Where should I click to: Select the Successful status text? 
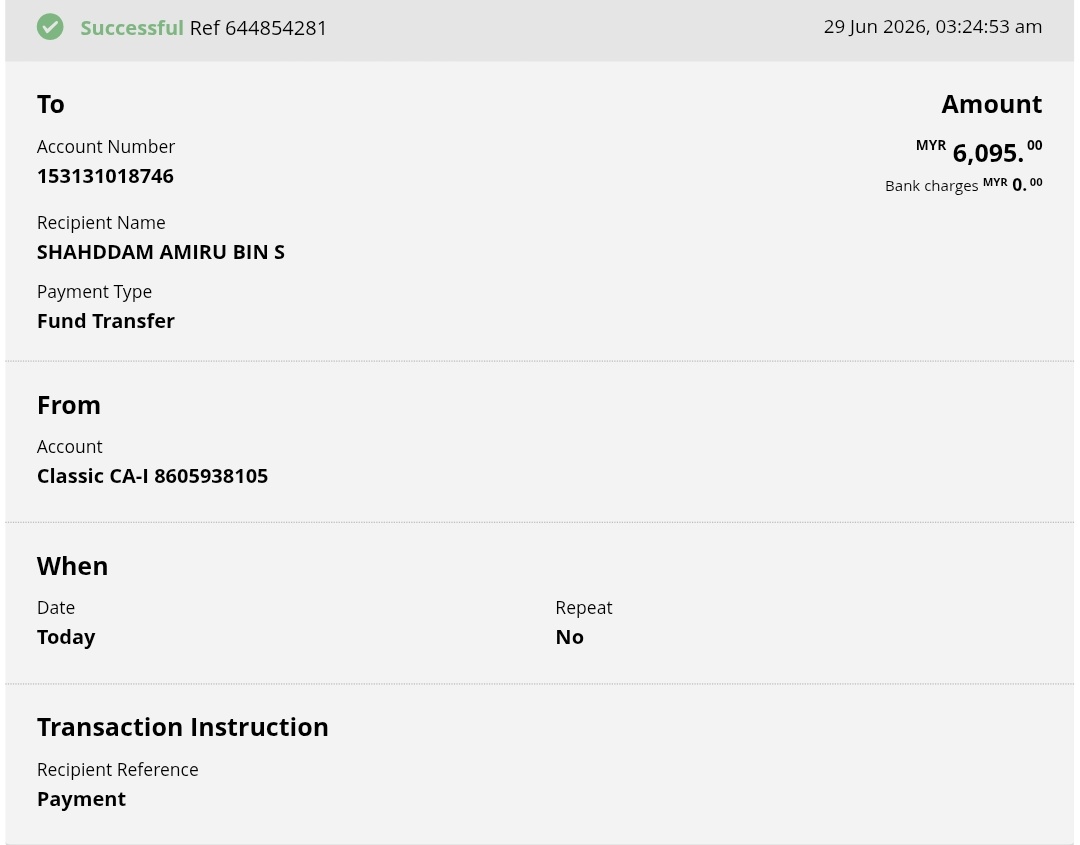[x=132, y=28]
